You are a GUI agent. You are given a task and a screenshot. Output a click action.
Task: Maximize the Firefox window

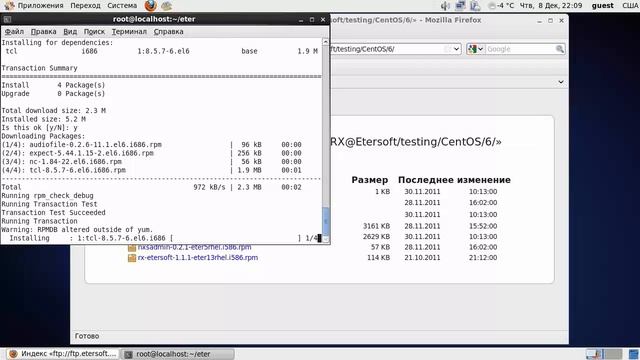click(x=550, y=20)
